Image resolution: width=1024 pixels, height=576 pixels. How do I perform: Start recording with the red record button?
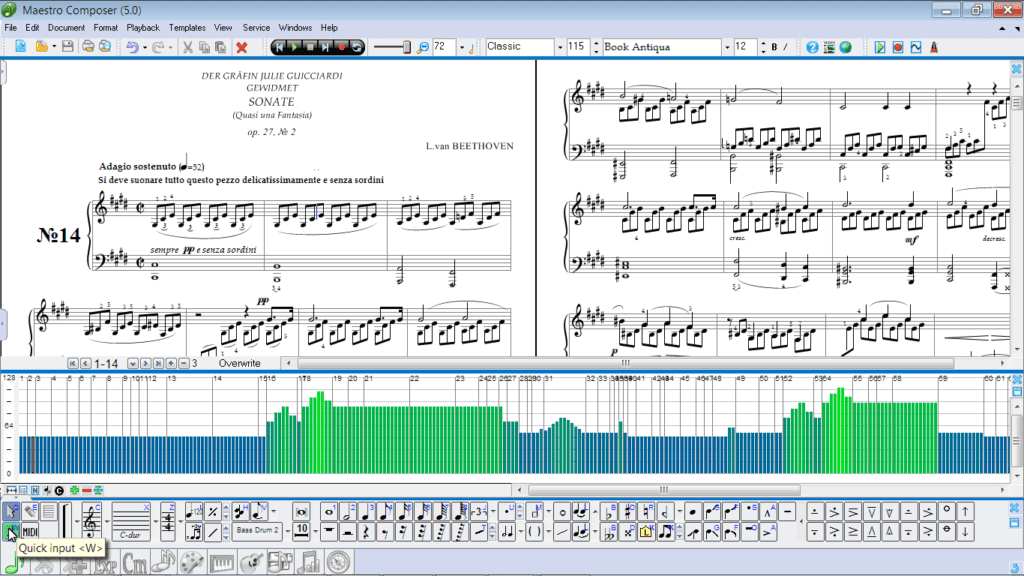341,47
